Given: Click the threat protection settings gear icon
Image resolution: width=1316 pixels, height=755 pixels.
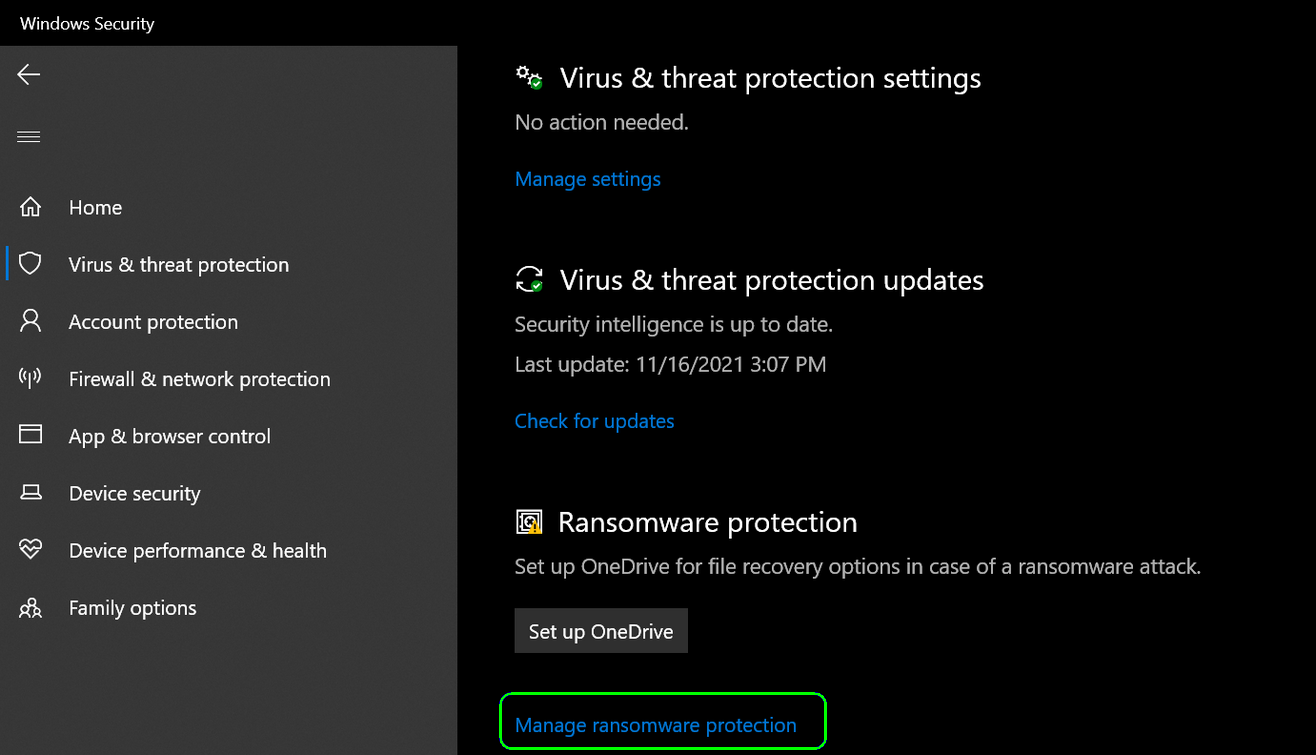Looking at the screenshot, I should click(528, 78).
